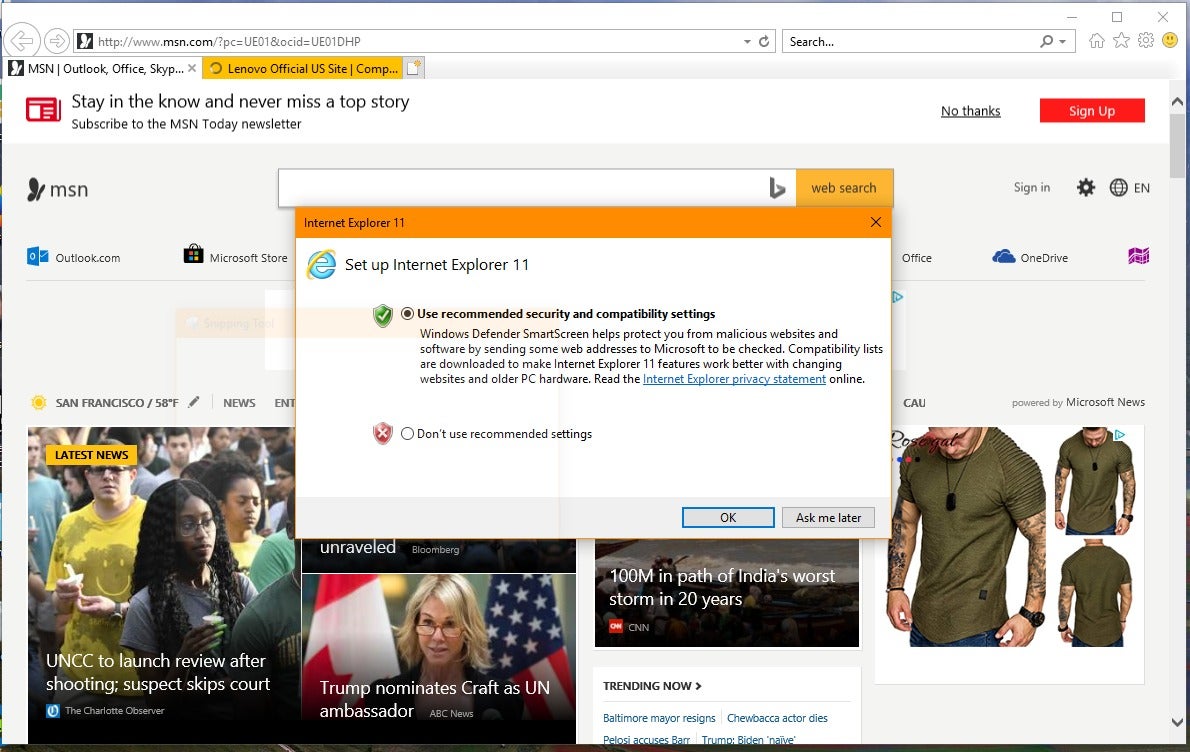Click the Ask me later button

(x=828, y=518)
